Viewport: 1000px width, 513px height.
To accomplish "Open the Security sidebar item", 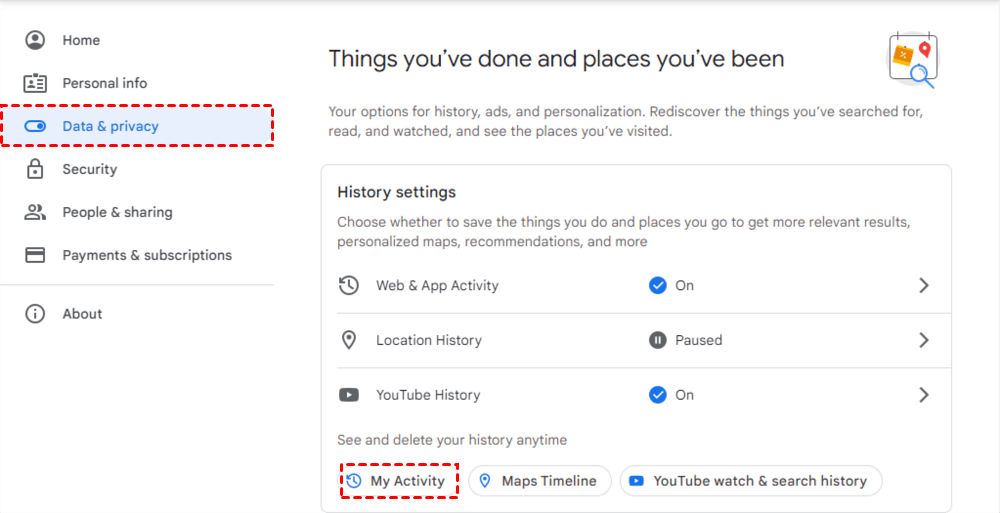I will pyautogui.click(x=89, y=169).
